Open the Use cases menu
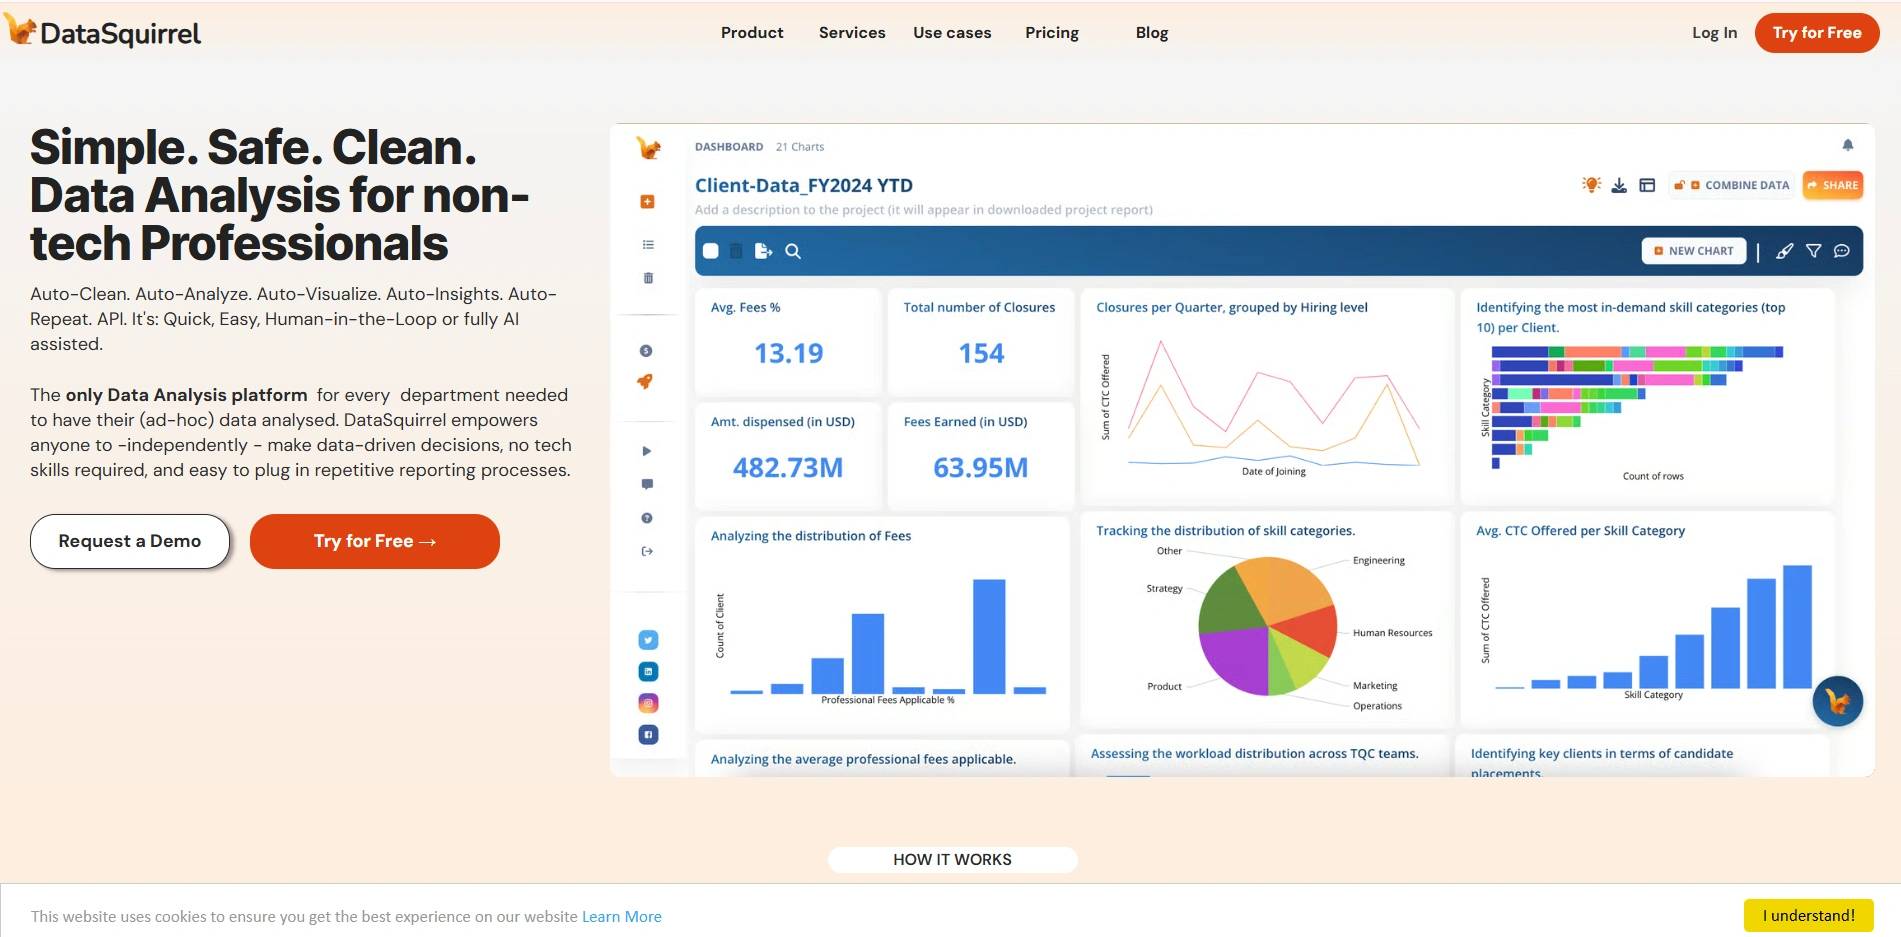Viewport: 1901px width, 937px height. pos(952,33)
